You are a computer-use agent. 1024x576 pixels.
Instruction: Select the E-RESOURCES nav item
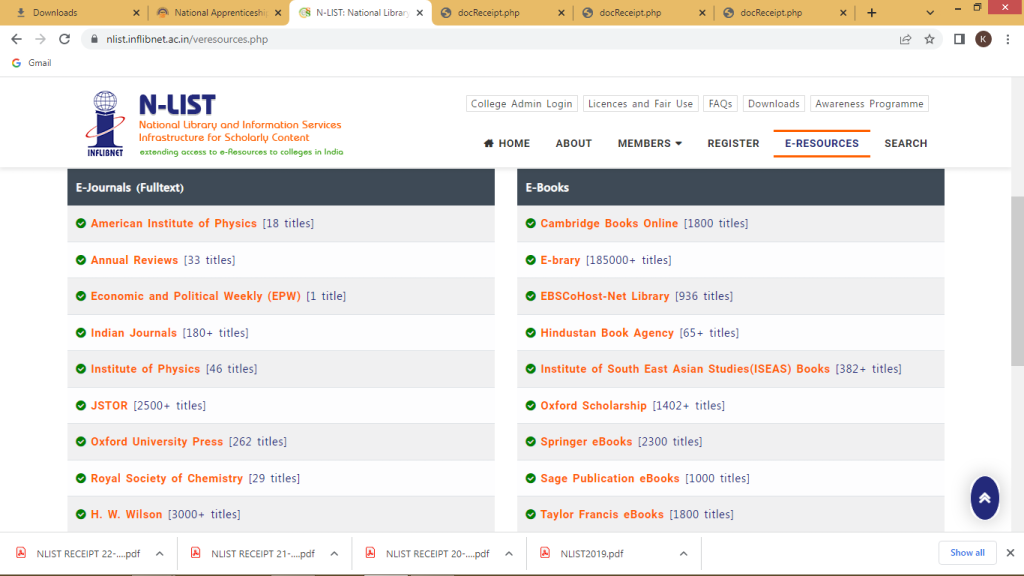coord(822,143)
